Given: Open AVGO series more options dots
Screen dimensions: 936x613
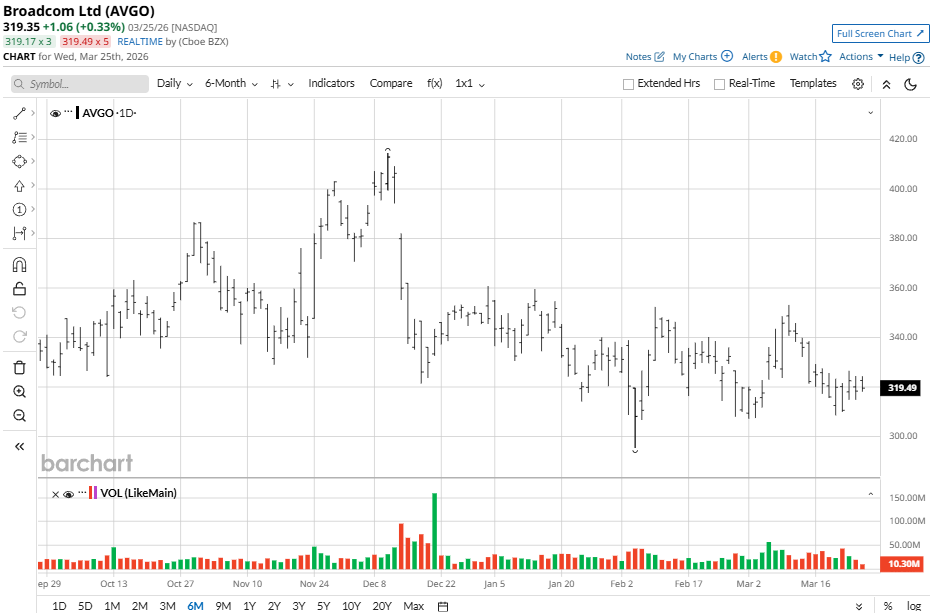Looking at the screenshot, I should [x=68, y=112].
